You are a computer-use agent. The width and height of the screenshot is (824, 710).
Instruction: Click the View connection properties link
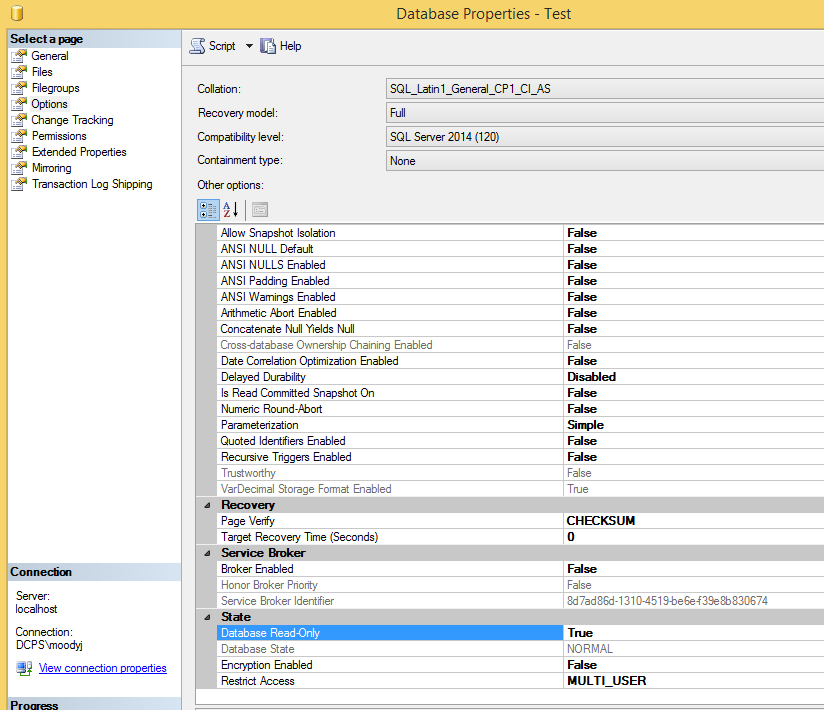101,668
